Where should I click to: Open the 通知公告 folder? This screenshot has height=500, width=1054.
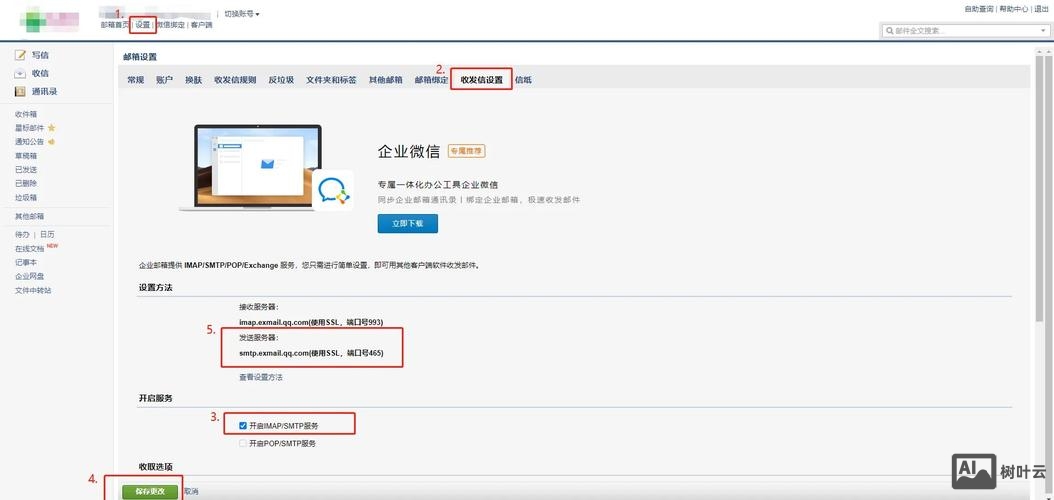[x=30, y=142]
